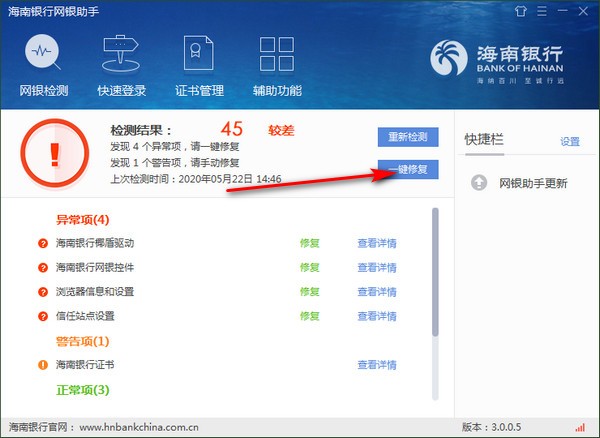600x438 pixels.
Task: Click the 网银助手更新 upload arrow icon
Action: [479, 183]
